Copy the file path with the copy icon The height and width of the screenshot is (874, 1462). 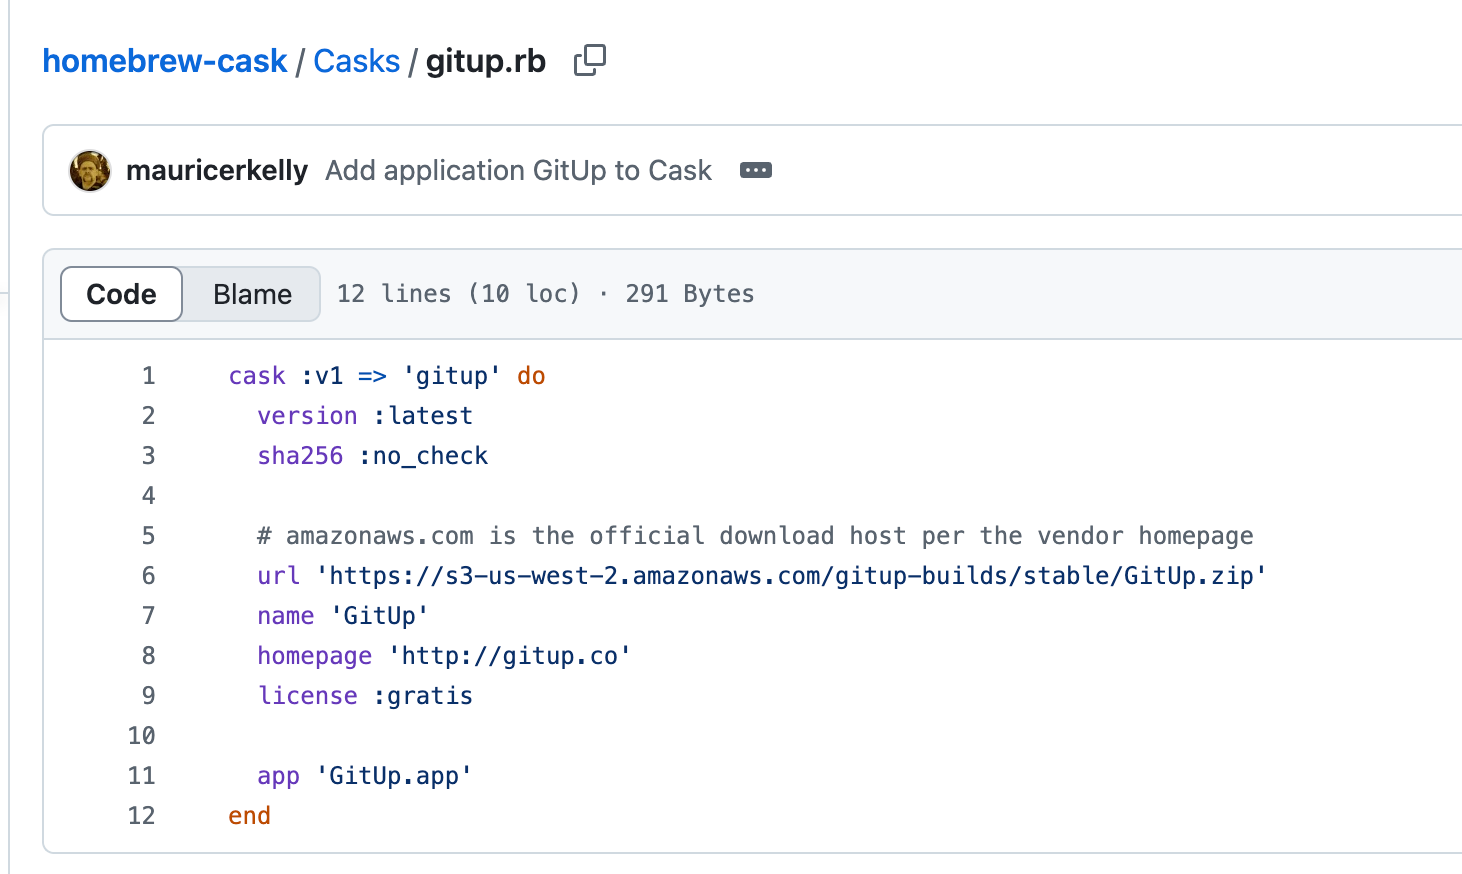(589, 61)
